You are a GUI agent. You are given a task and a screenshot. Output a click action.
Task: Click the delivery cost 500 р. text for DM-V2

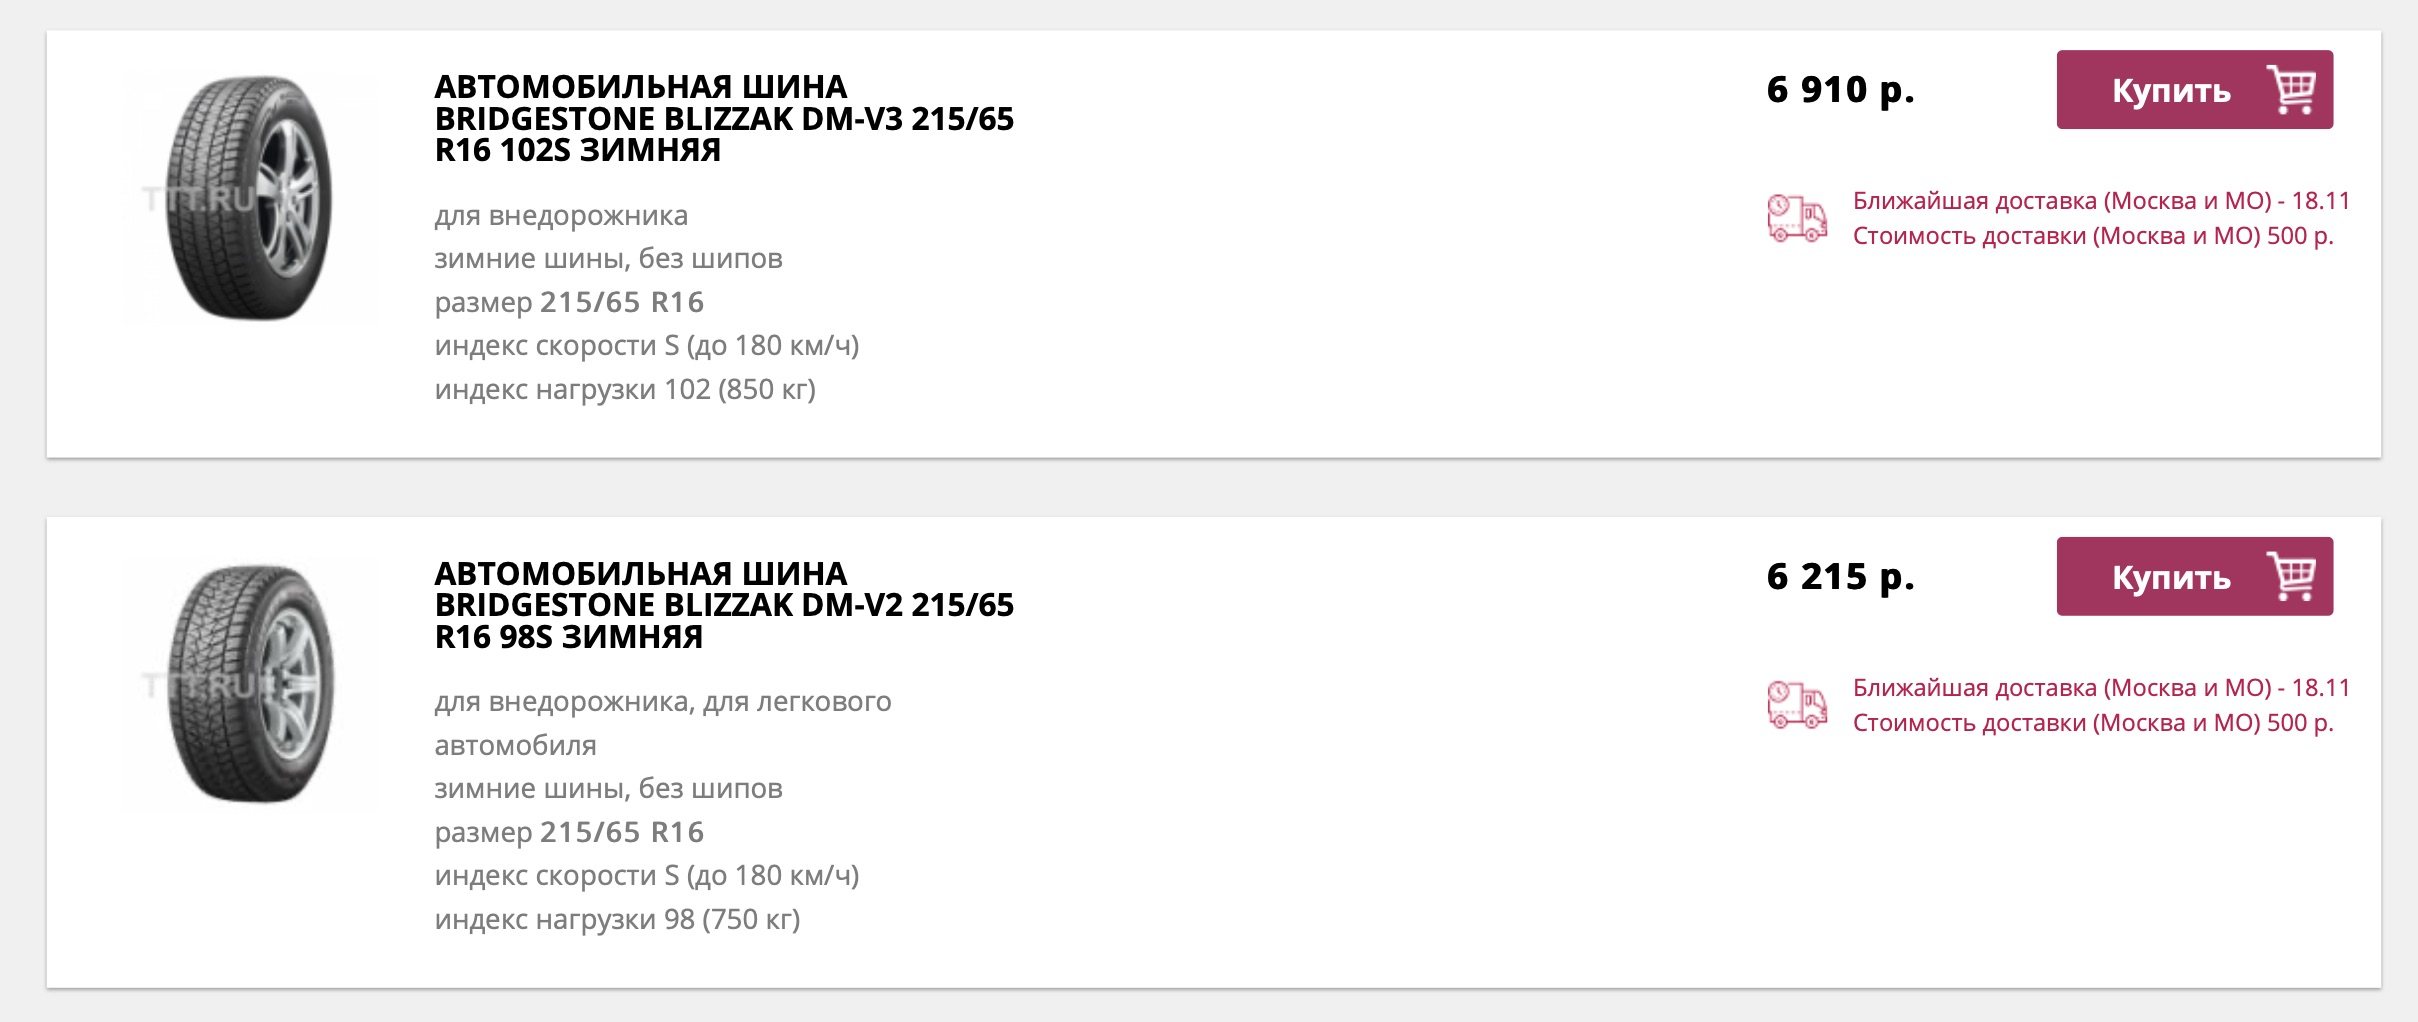[x=2092, y=723]
